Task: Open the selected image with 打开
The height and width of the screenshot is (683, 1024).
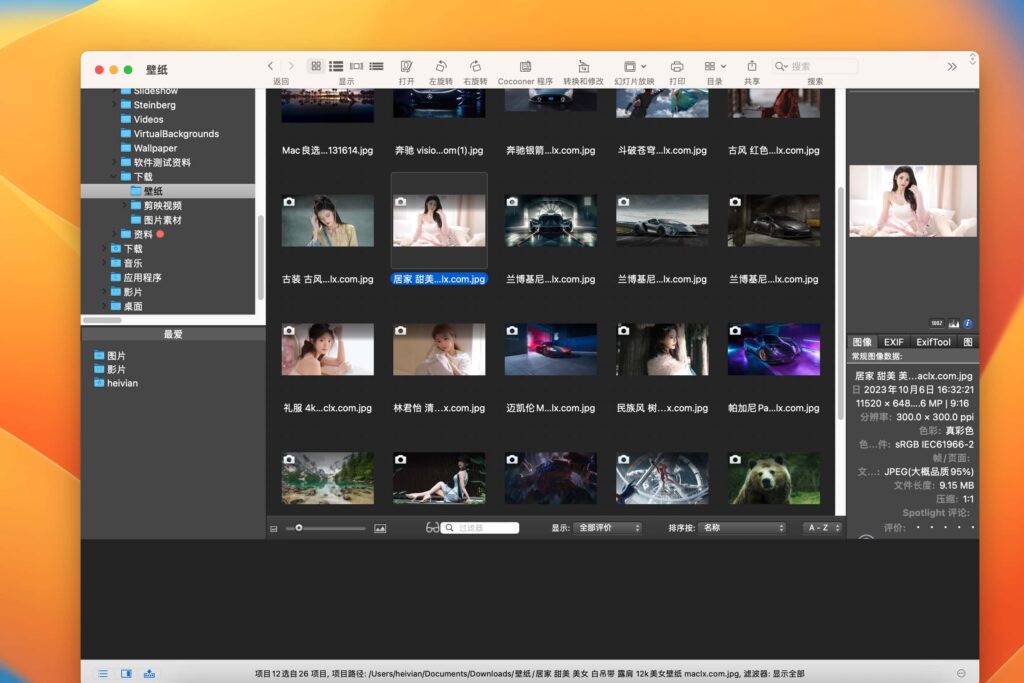Action: tap(405, 66)
